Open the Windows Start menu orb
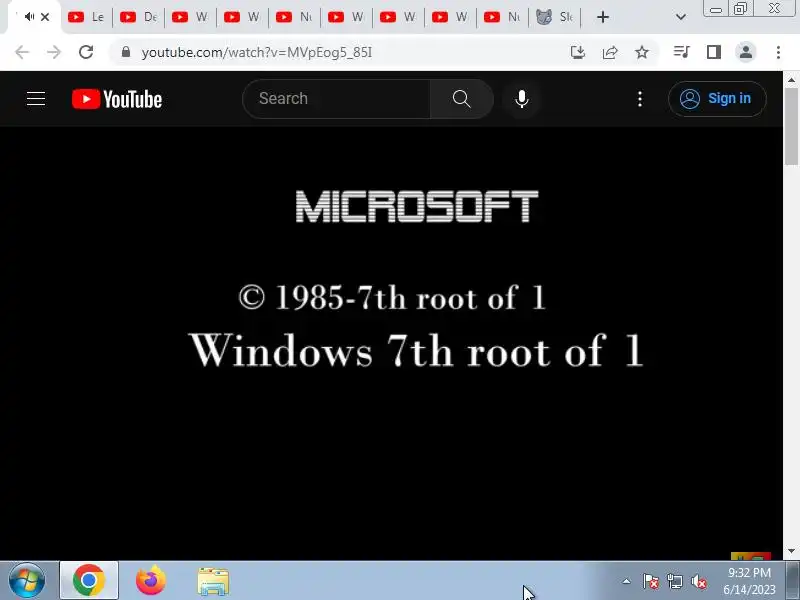Image resolution: width=800 pixels, height=600 pixels. (x=27, y=581)
